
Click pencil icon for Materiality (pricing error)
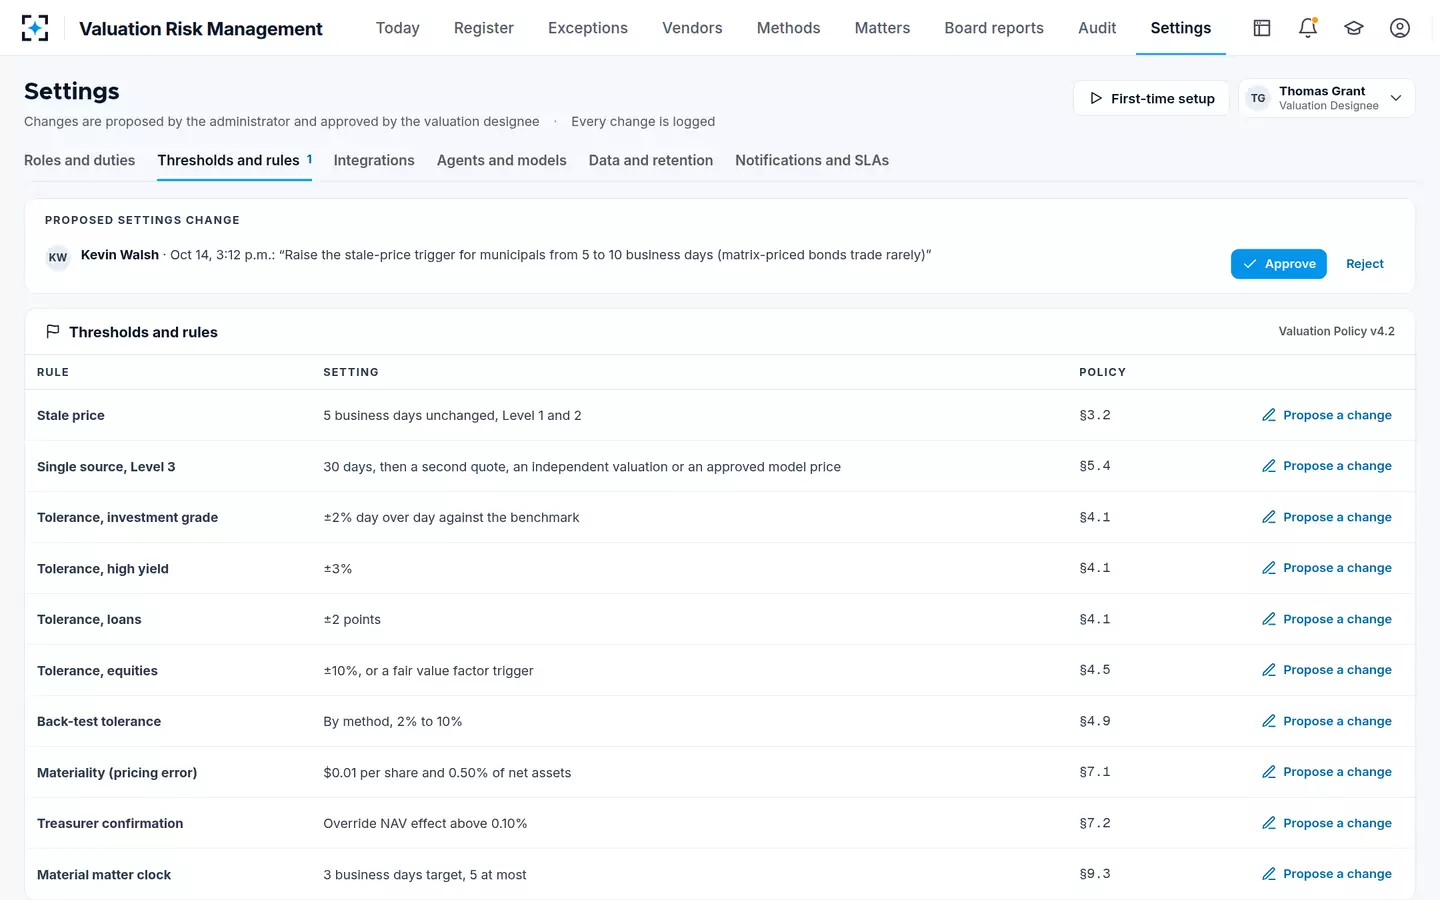pyautogui.click(x=1269, y=772)
